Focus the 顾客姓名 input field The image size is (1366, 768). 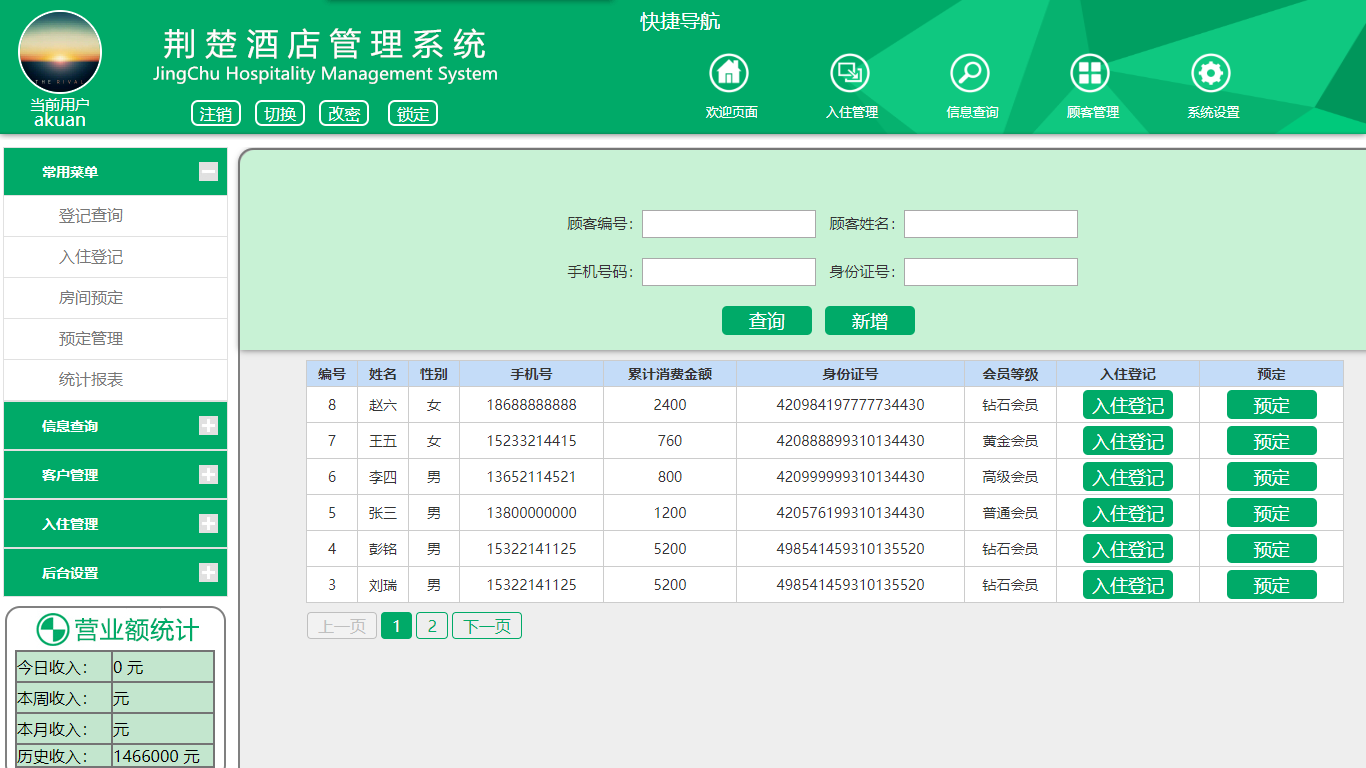(991, 224)
